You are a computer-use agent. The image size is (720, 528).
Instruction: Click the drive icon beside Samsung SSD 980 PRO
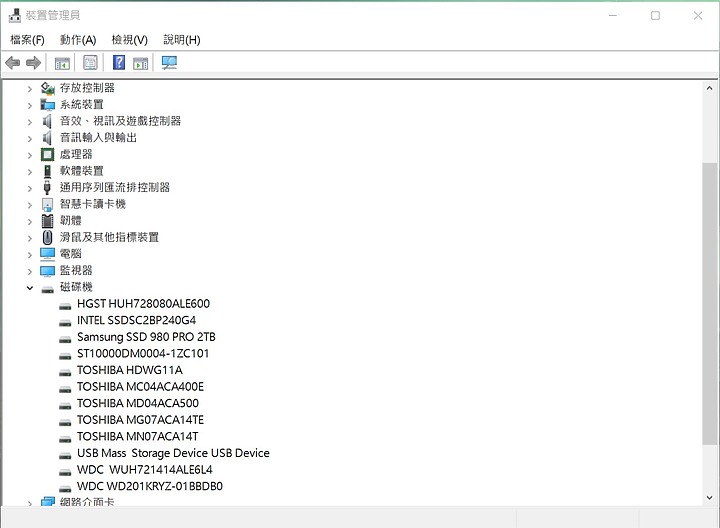click(x=65, y=339)
